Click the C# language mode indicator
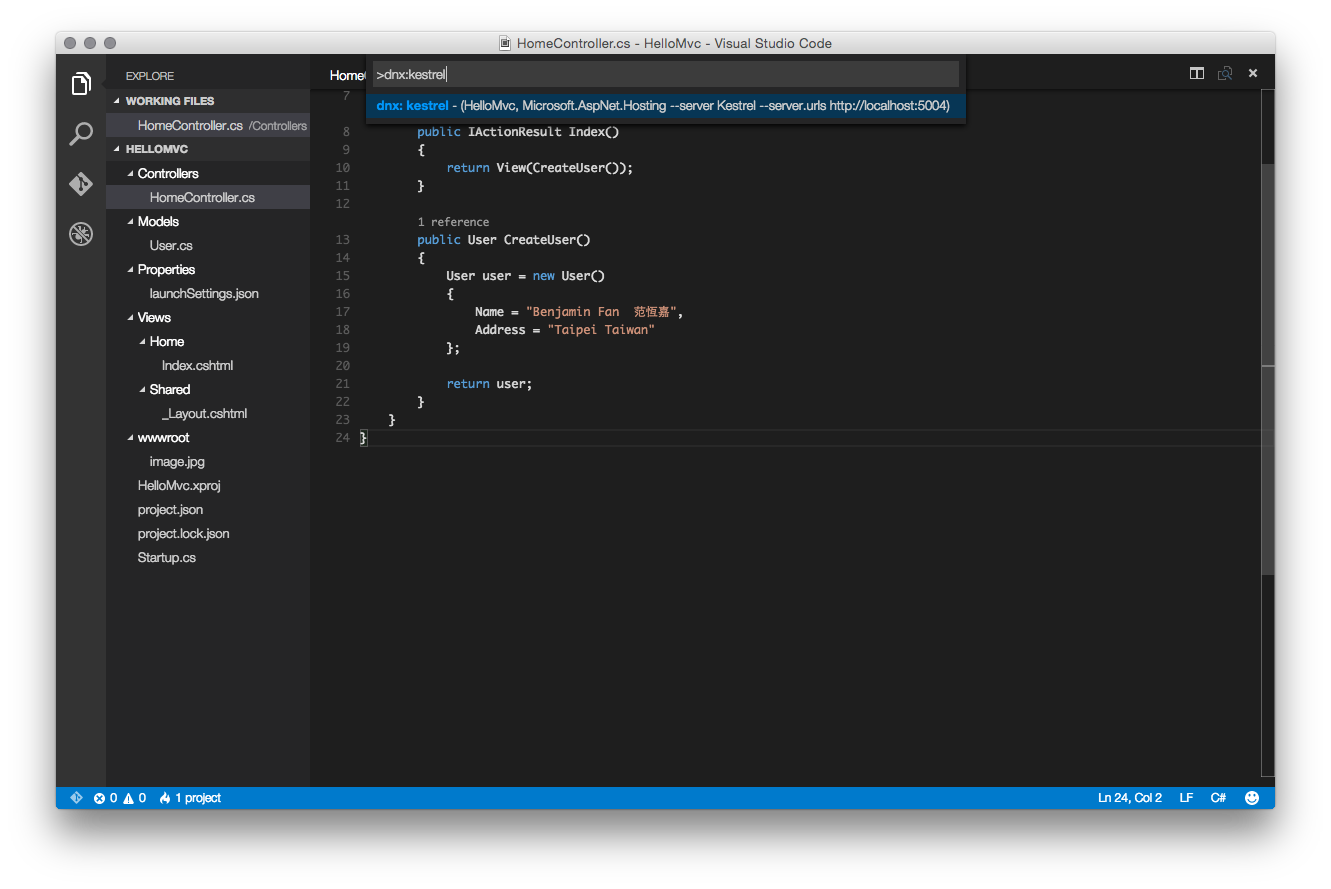Image resolution: width=1331 pixels, height=889 pixels. coord(1218,798)
